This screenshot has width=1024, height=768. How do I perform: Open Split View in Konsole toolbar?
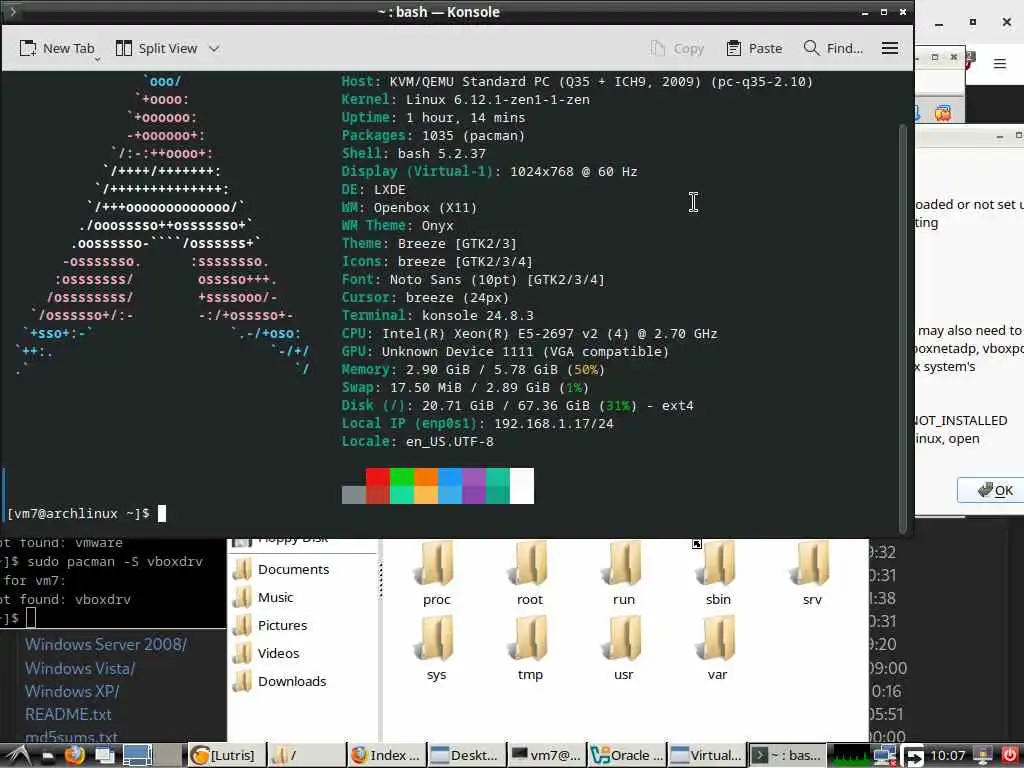[x=156, y=48]
